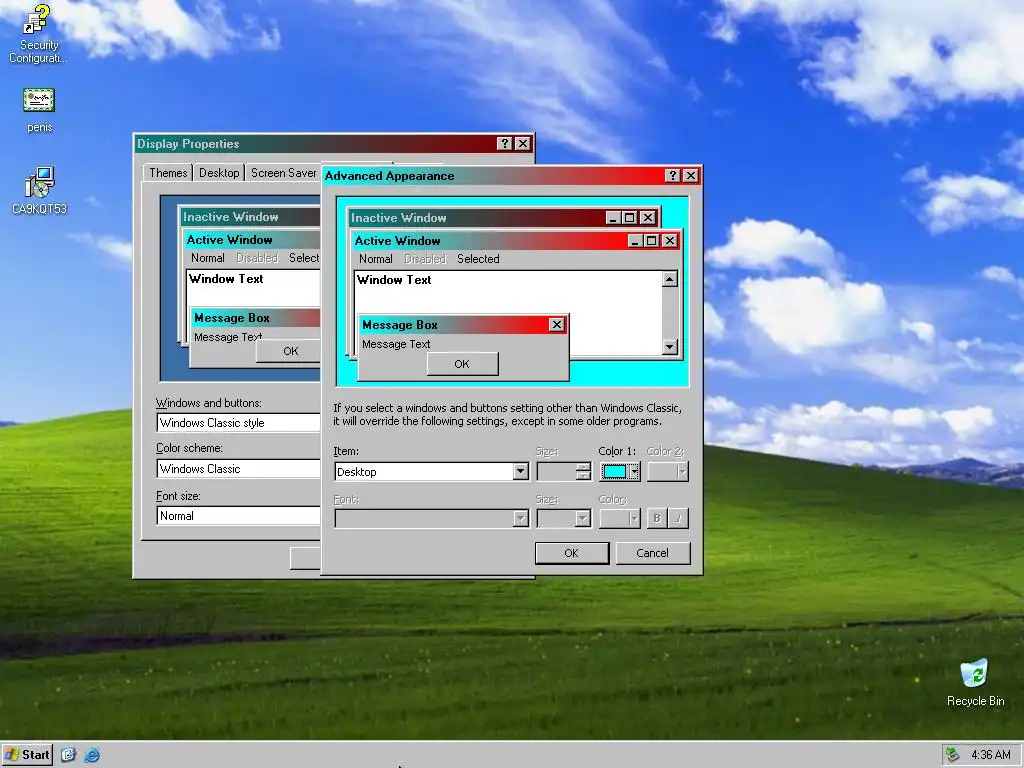
Task: Click the Inactive Window preview minimize button
Action: (613, 217)
